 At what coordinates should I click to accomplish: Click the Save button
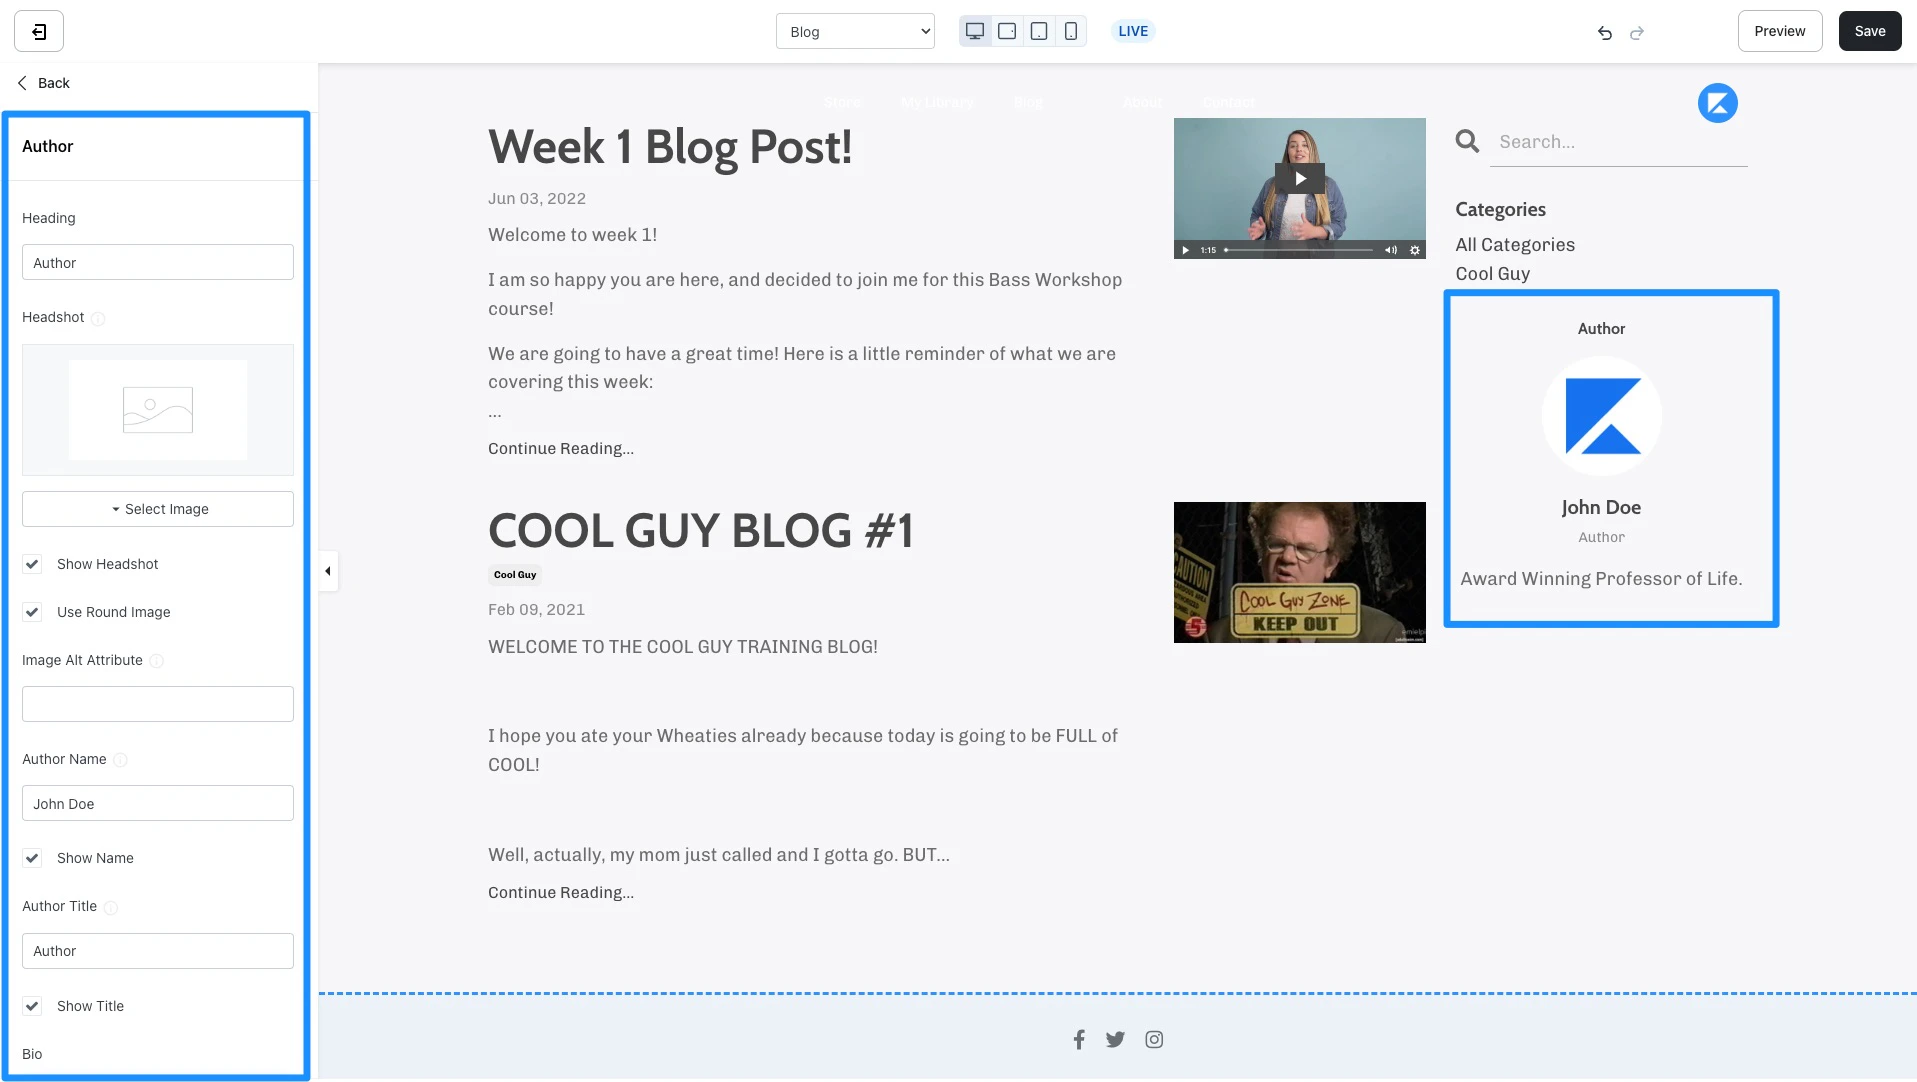click(x=1869, y=31)
